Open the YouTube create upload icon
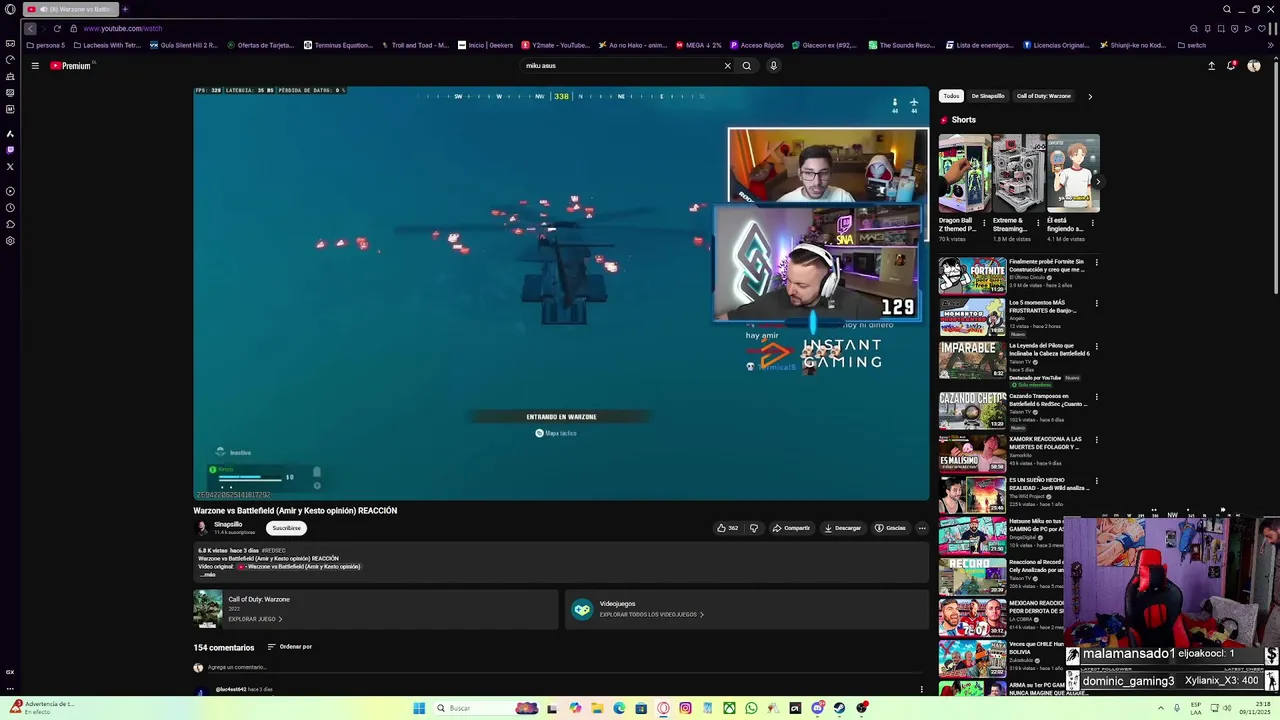 coord(1211,66)
